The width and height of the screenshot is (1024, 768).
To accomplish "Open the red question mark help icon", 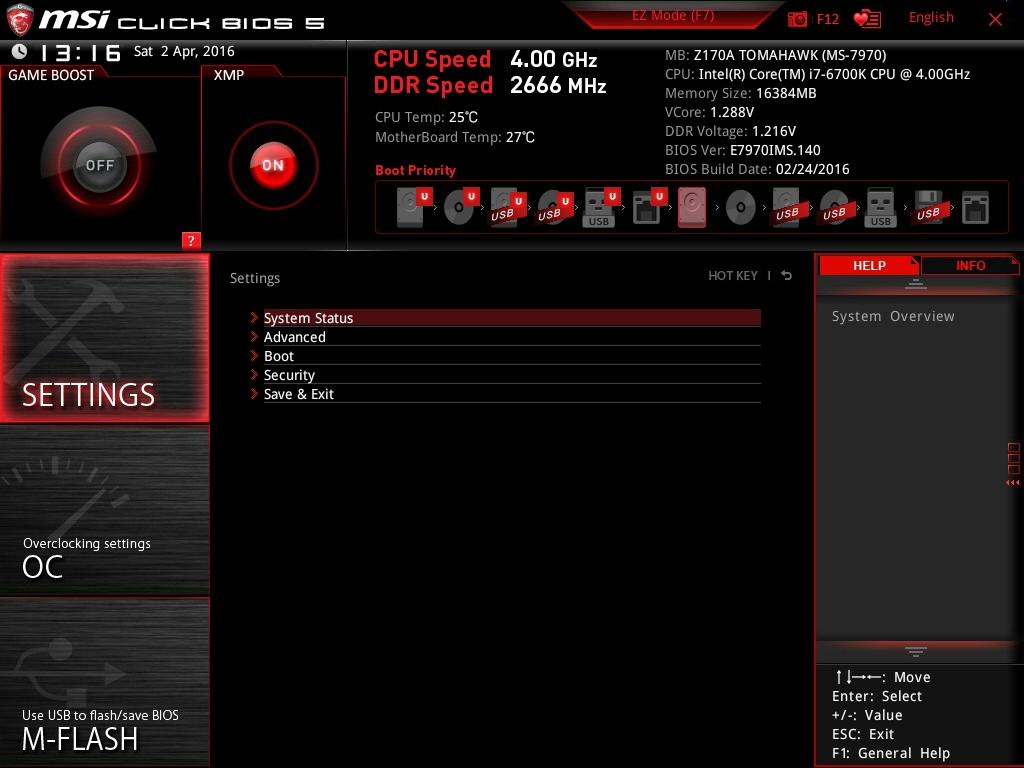I will [x=191, y=240].
